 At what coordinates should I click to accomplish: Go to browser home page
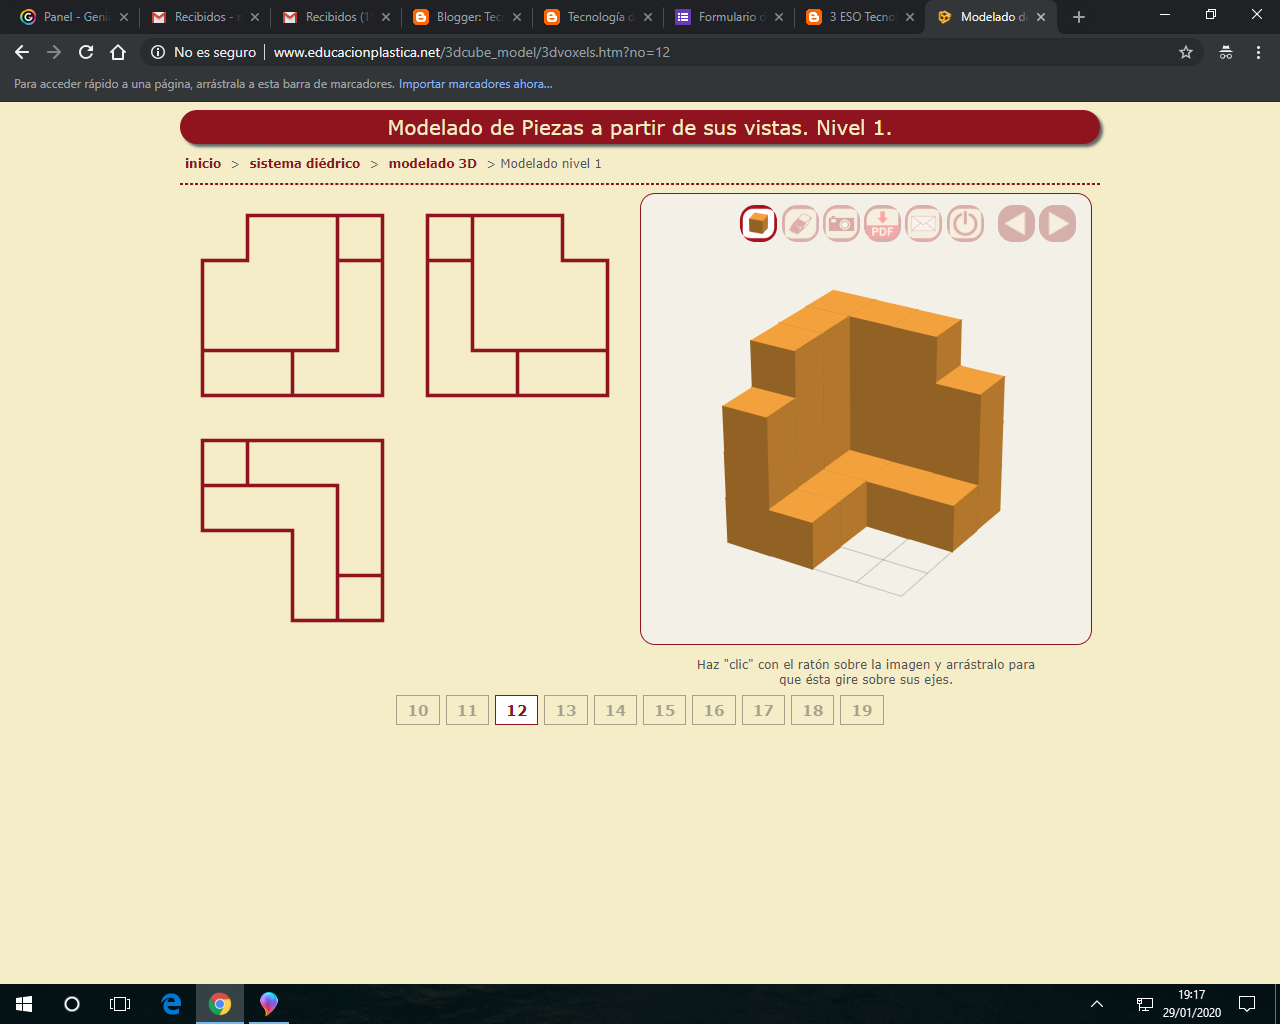click(118, 52)
